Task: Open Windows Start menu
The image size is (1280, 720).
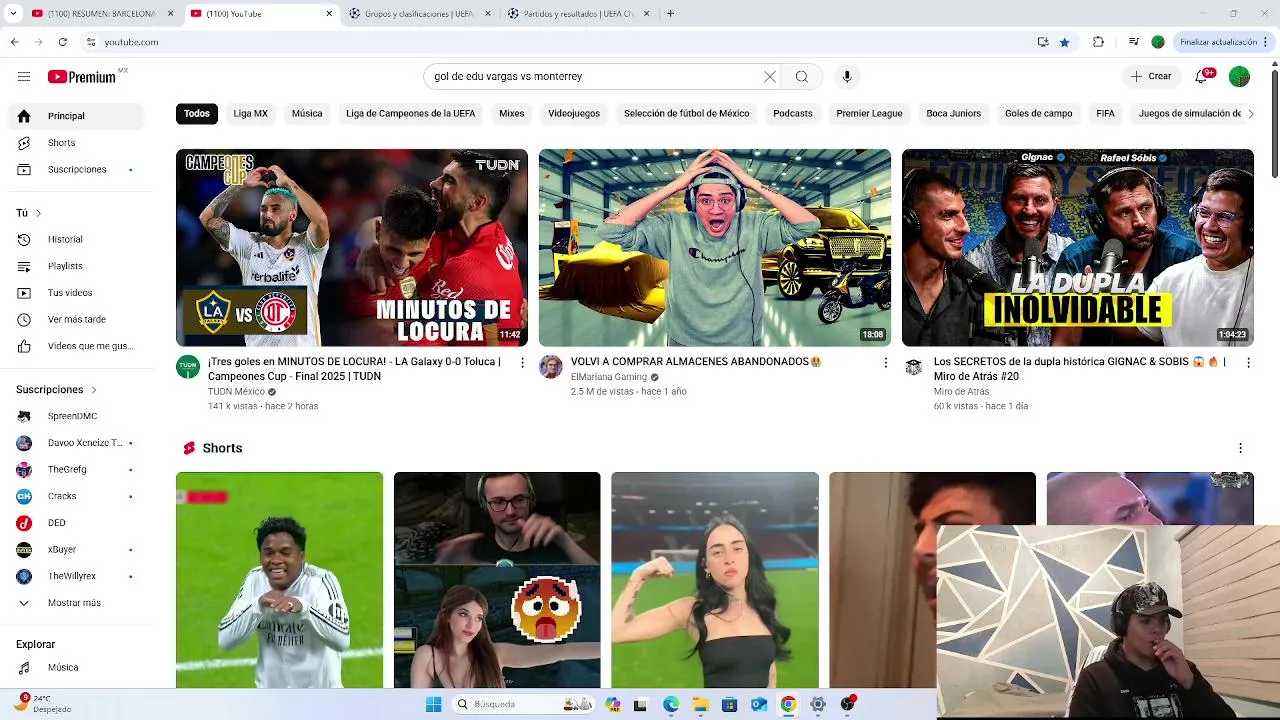Action: [x=433, y=705]
